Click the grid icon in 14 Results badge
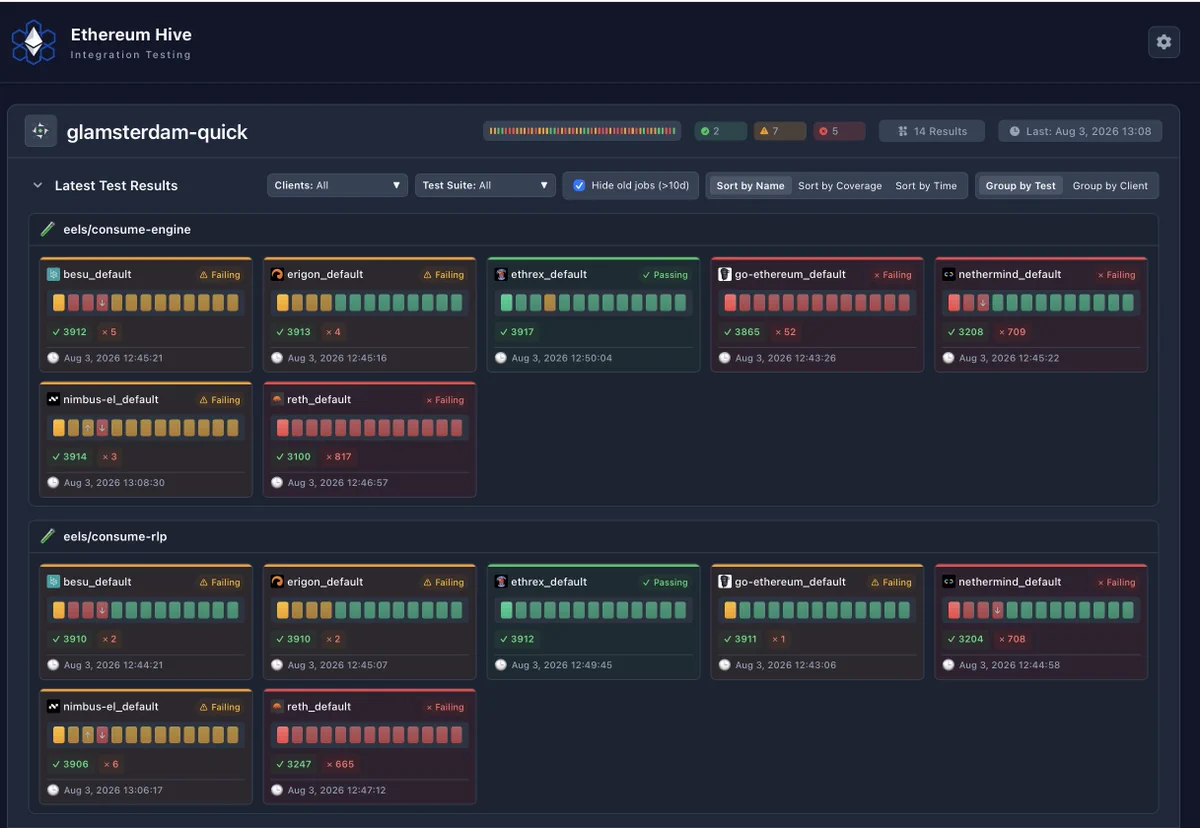The width and height of the screenshot is (1200, 828). coord(903,131)
